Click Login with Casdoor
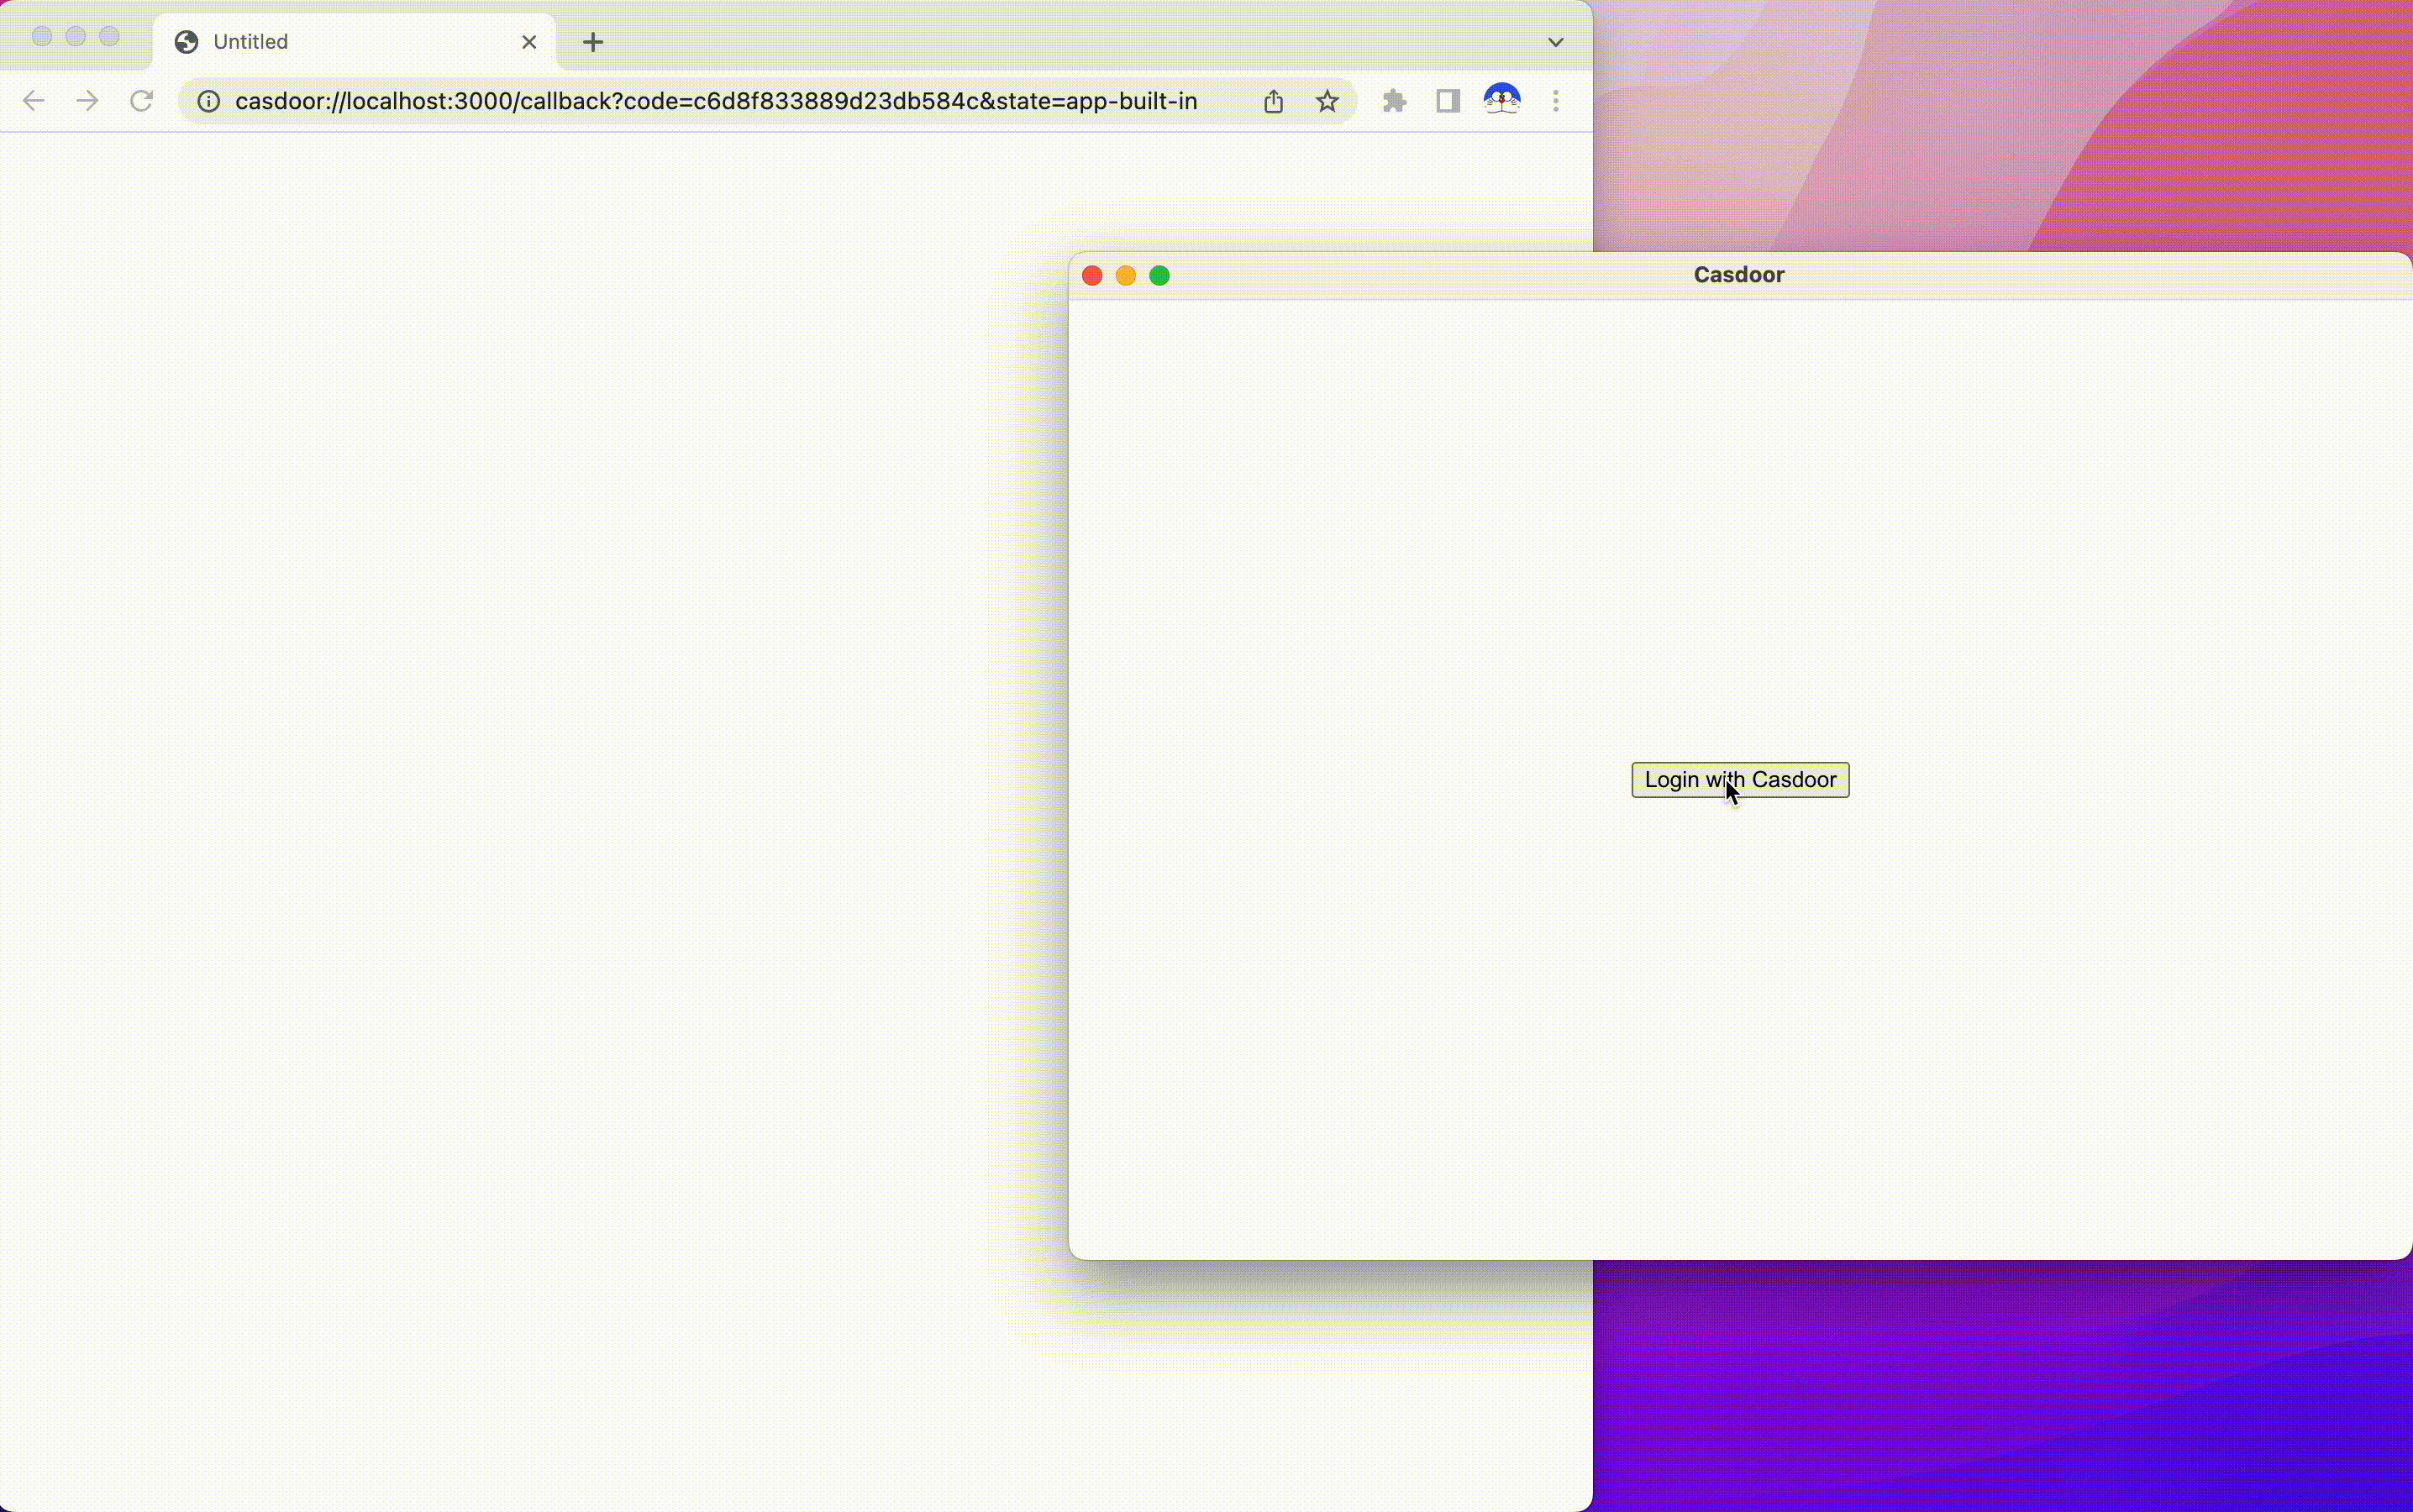The image size is (2413, 1512). (1739, 779)
